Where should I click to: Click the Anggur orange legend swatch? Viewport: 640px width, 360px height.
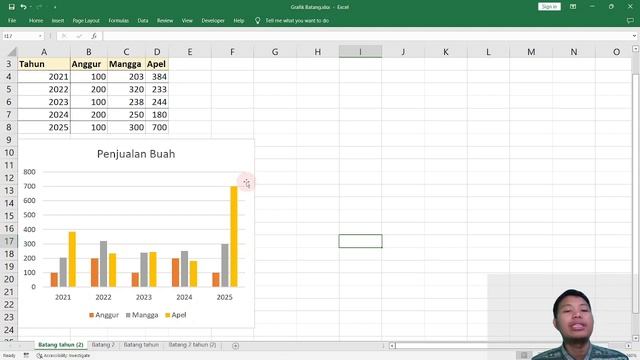(91, 315)
